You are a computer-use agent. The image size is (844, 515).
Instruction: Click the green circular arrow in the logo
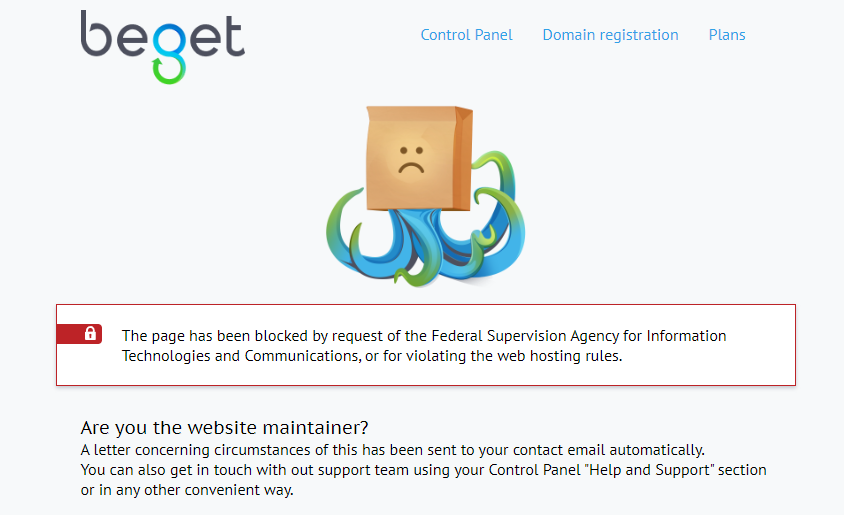click(x=168, y=68)
